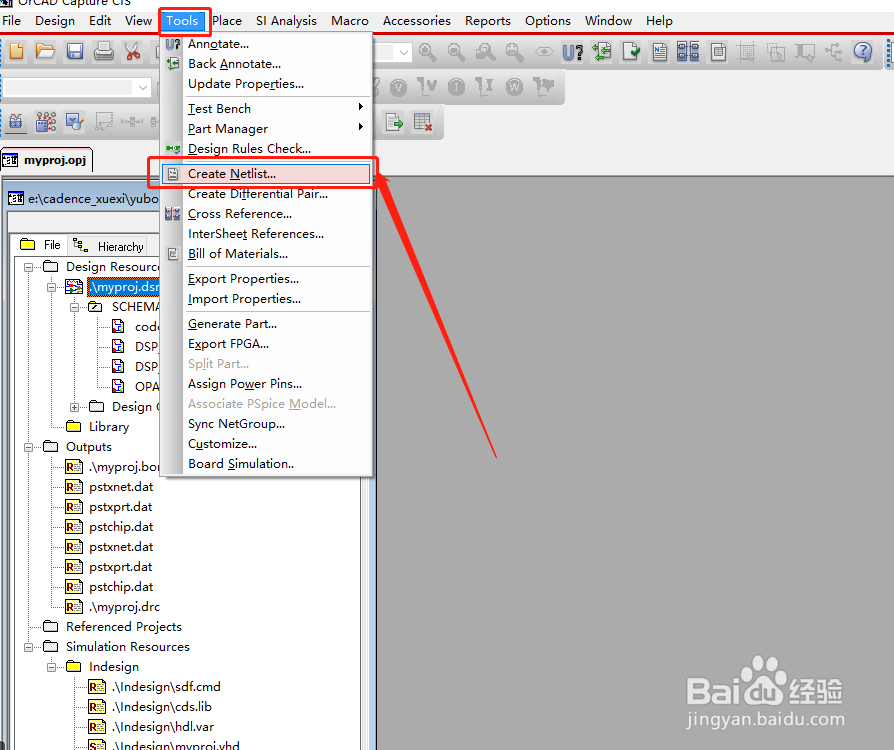
Task: Collapse the myproj.dsn tree node
Action: coord(51,287)
